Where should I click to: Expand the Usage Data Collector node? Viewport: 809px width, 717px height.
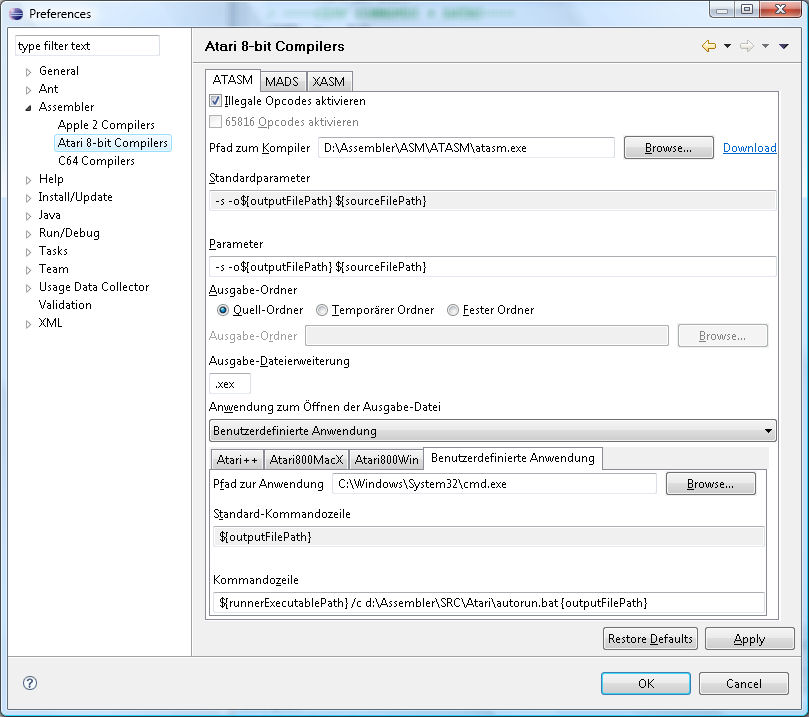(28, 288)
